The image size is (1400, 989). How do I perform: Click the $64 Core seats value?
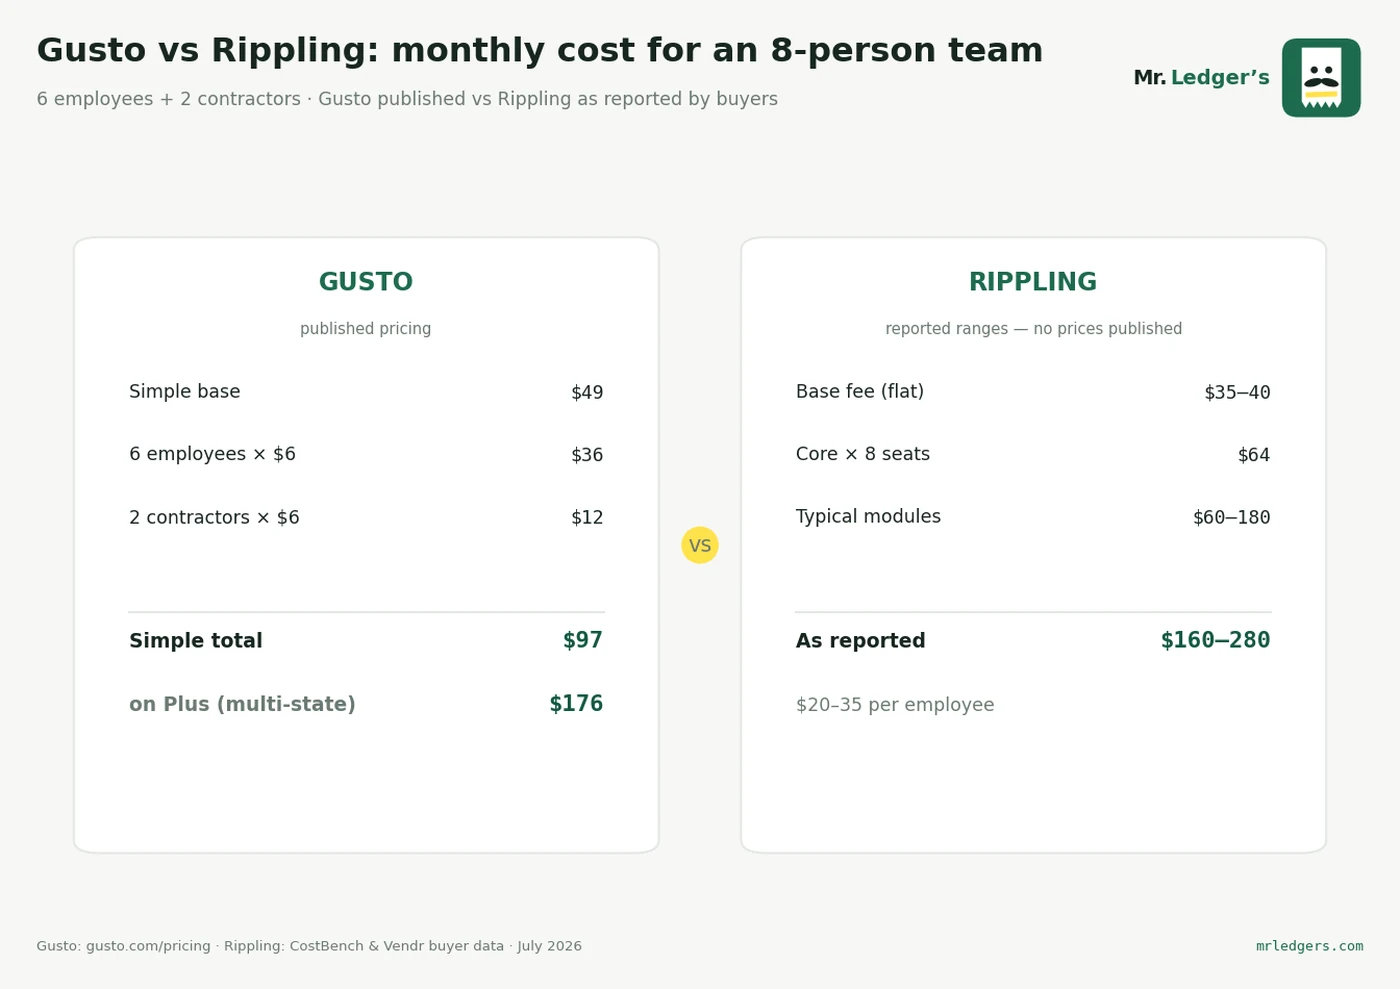(x=1254, y=455)
